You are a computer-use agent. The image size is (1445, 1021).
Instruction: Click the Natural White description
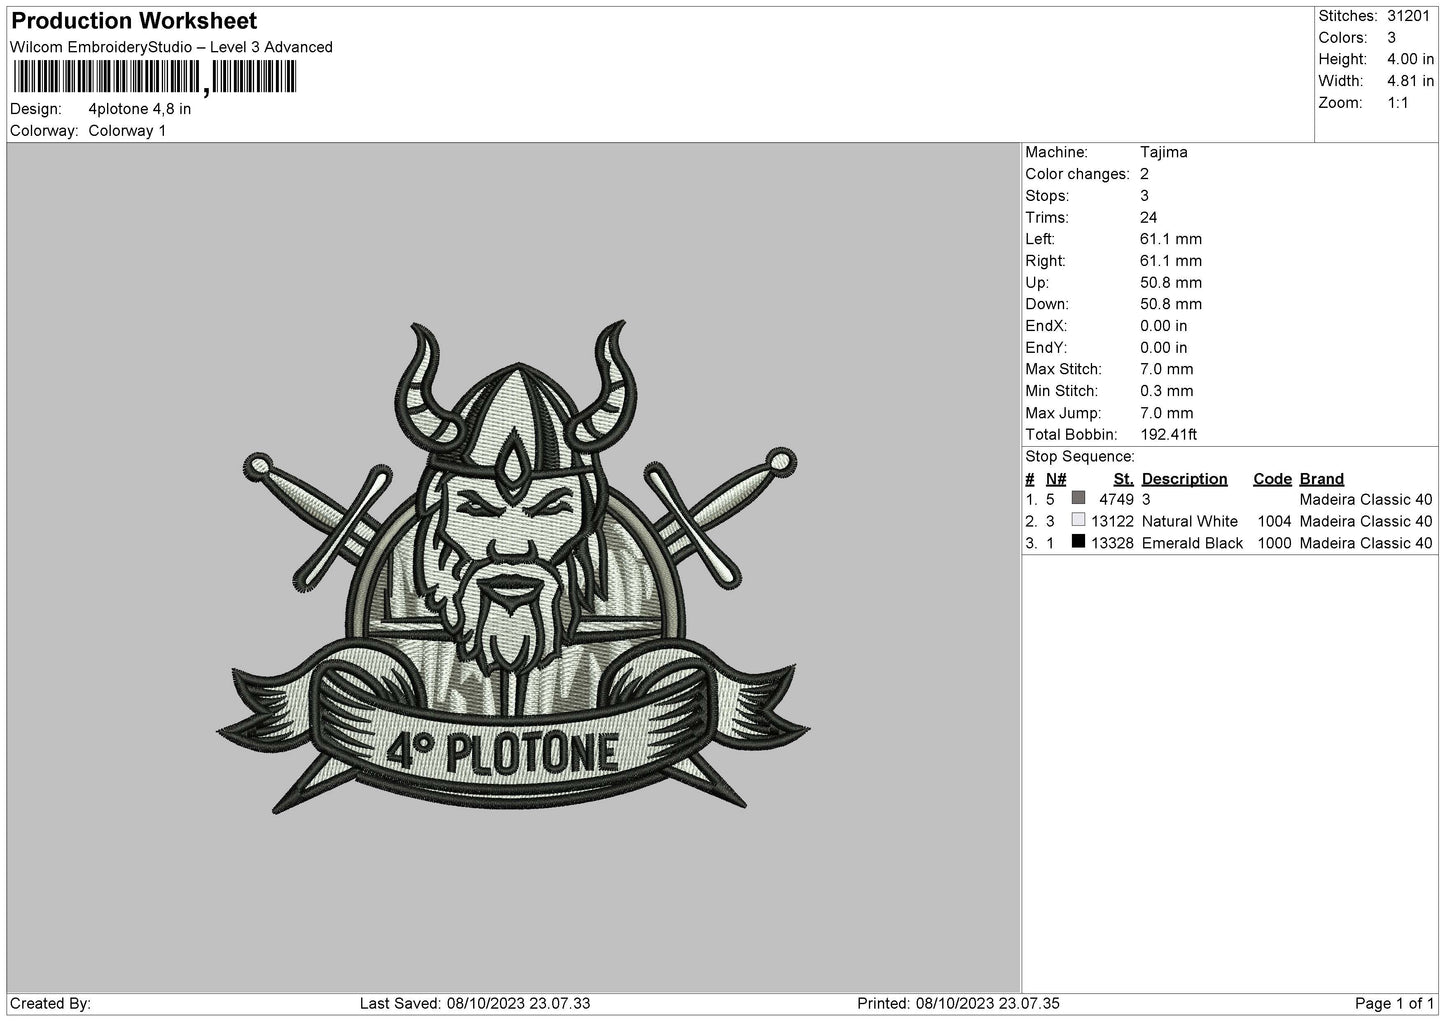1189,522
